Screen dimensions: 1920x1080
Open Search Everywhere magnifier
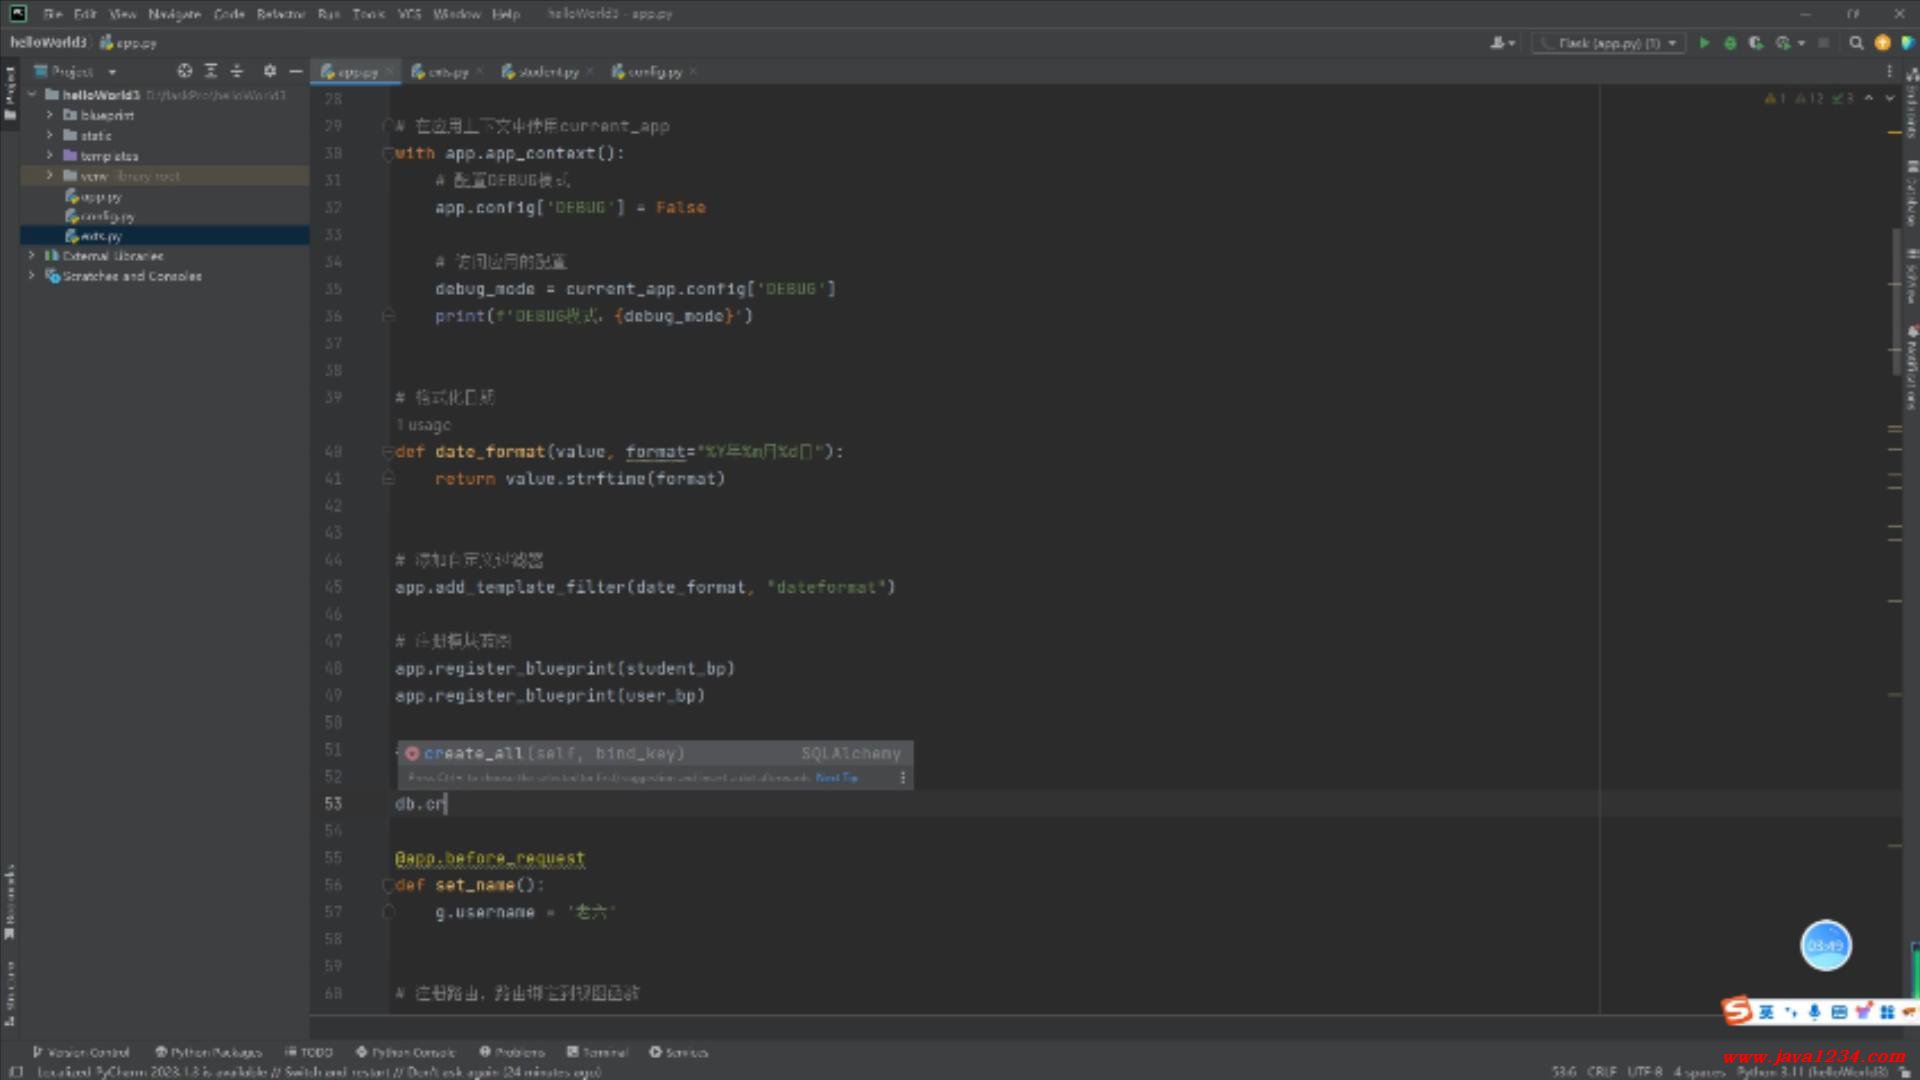[x=1856, y=43]
